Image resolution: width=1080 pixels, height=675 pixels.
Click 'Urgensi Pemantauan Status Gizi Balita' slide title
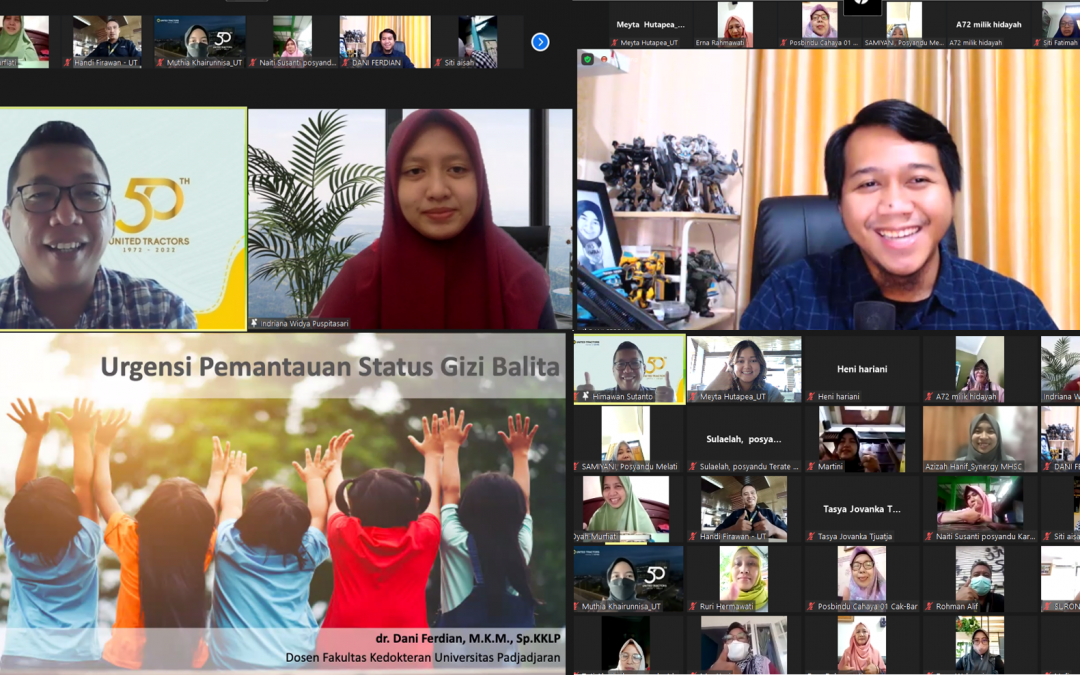click(330, 366)
